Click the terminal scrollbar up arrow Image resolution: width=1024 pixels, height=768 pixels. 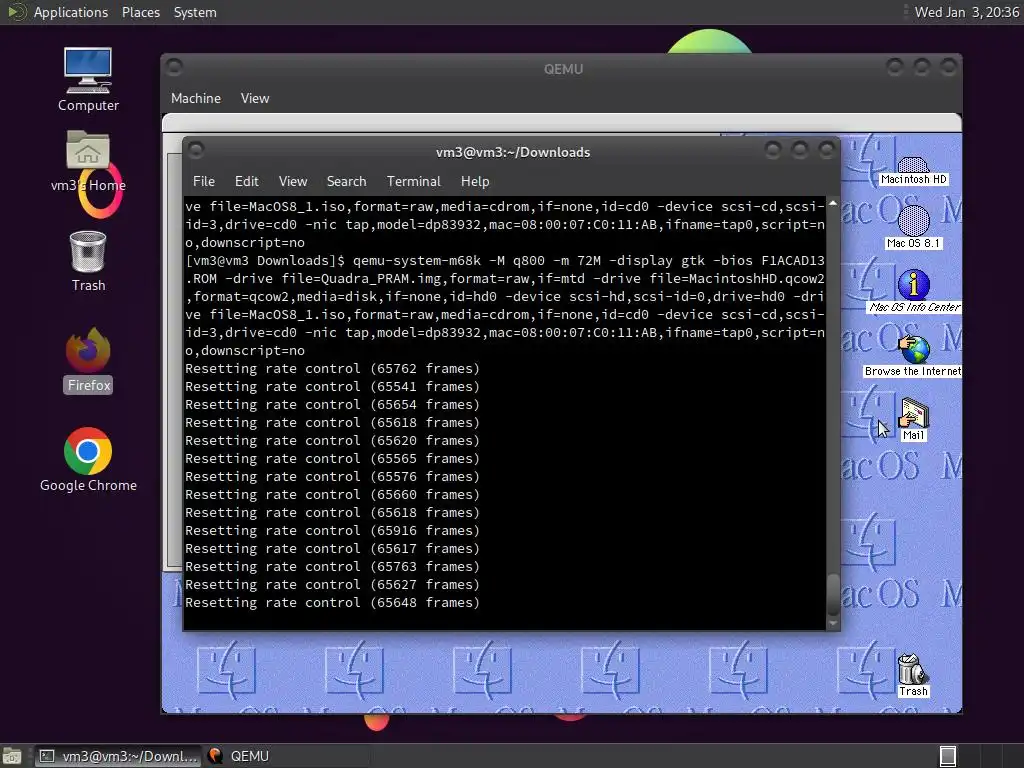tap(833, 204)
